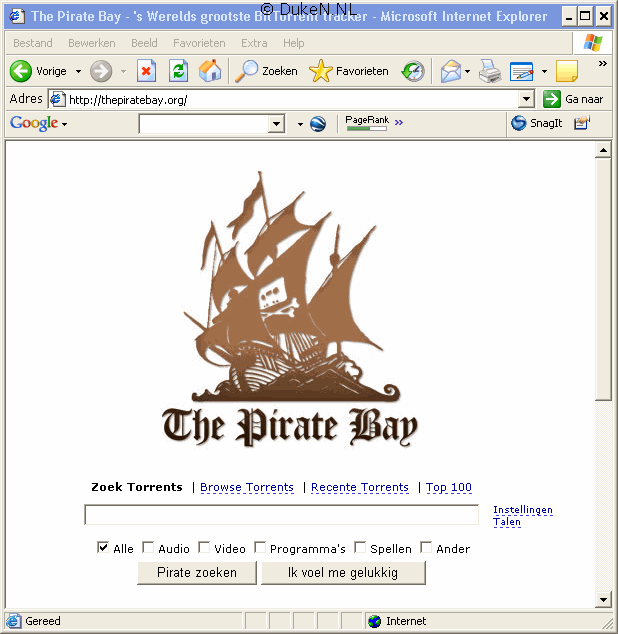Click the Stop loading toolbar icon
This screenshot has width=618, height=634.
tap(147, 71)
